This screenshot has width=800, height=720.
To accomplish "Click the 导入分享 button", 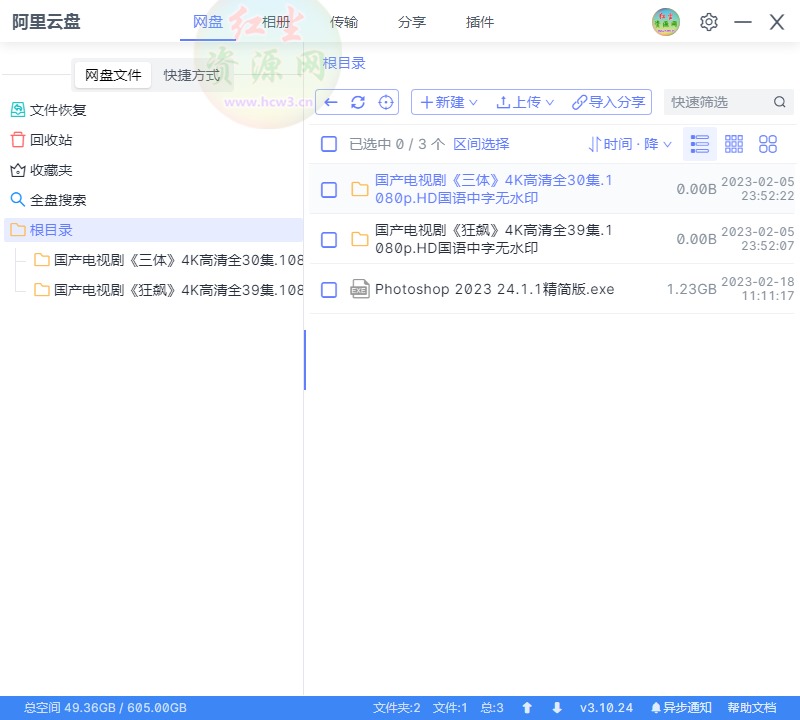I will [609, 102].
